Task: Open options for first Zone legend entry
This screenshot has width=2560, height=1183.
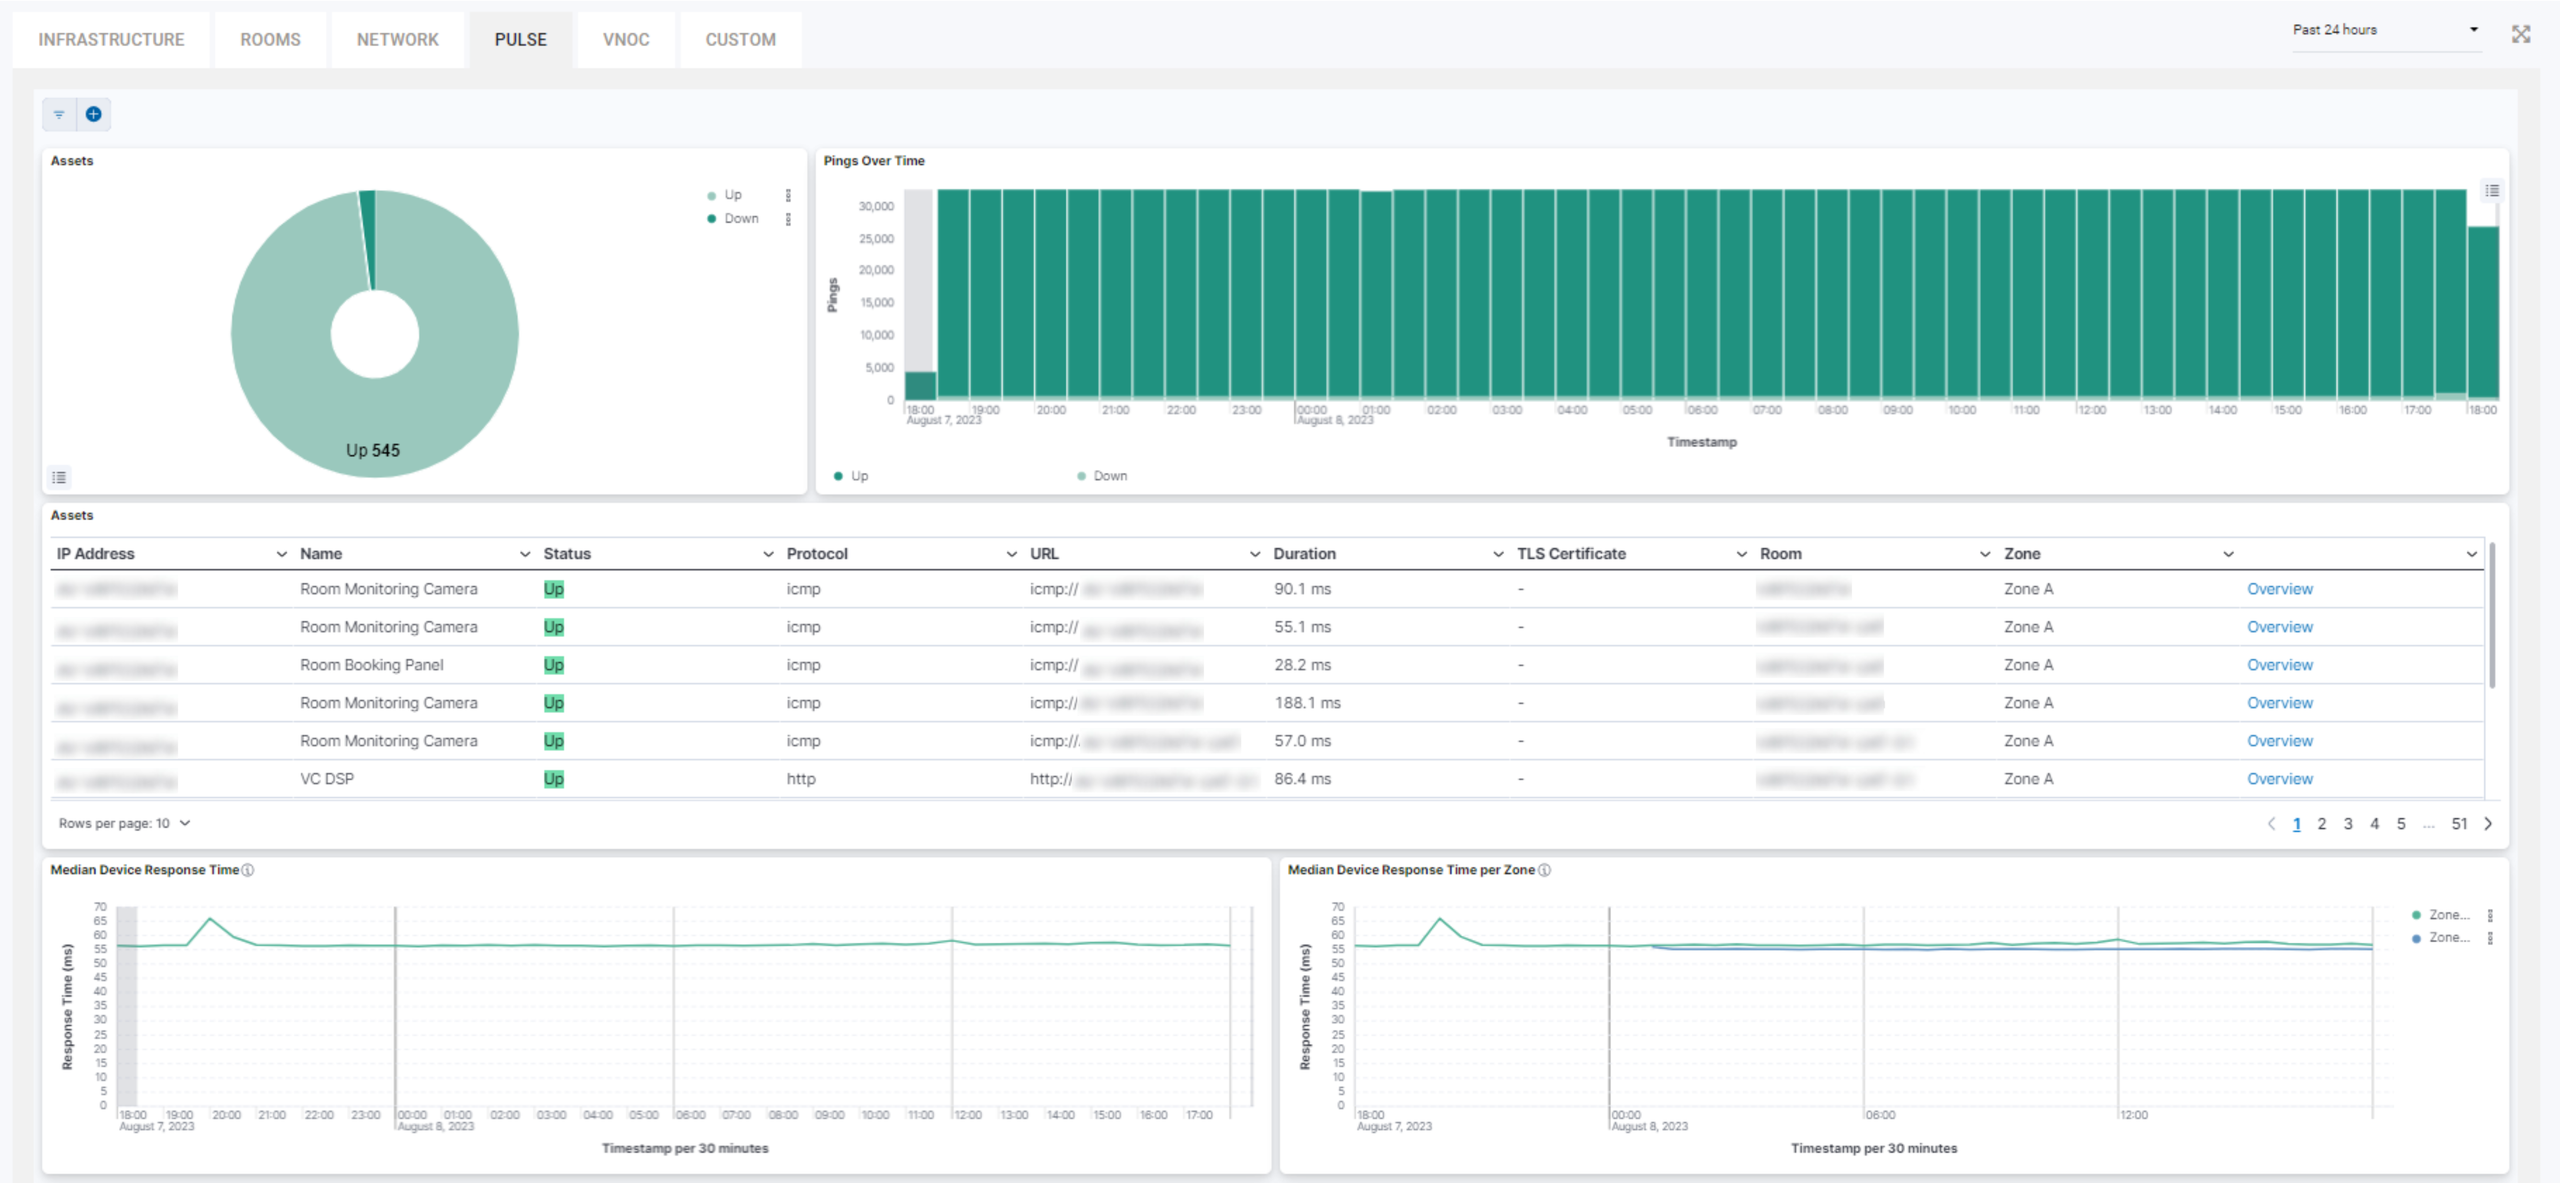Action: coord(2490,915)
